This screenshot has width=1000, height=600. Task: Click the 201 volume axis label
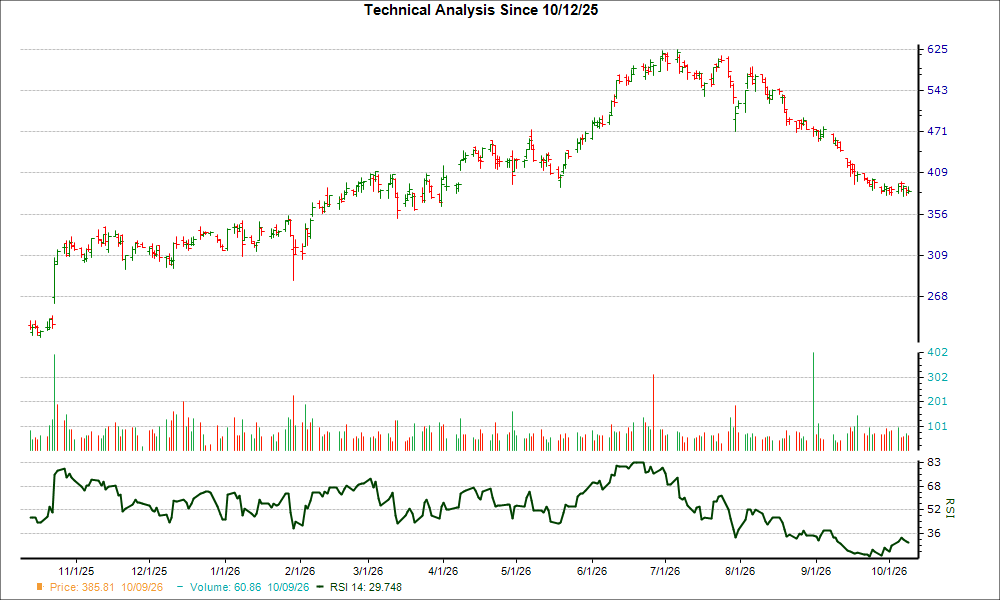(x=937, y=401)
